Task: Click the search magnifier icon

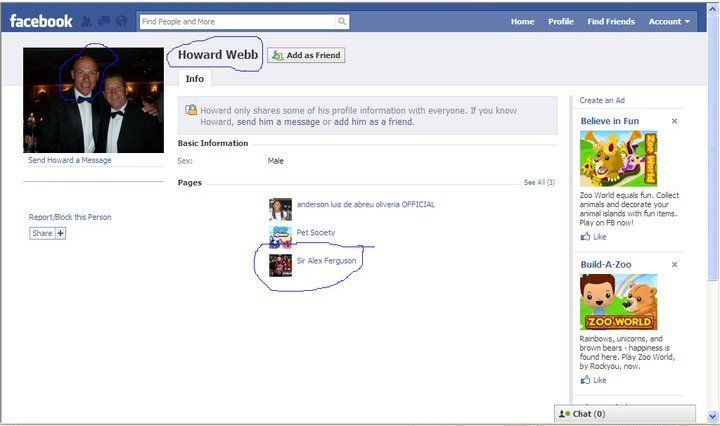Action: click(x=341, y=21)
